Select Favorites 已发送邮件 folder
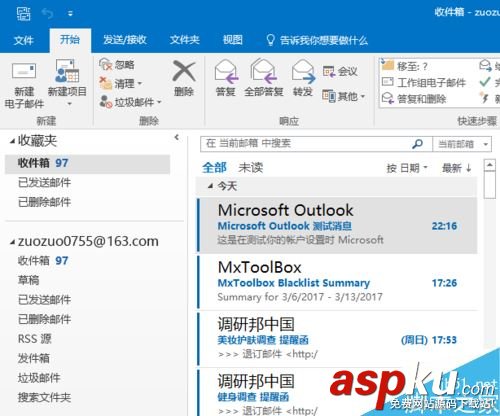Viewport: 500px width, 416px height. click(44, 183)
